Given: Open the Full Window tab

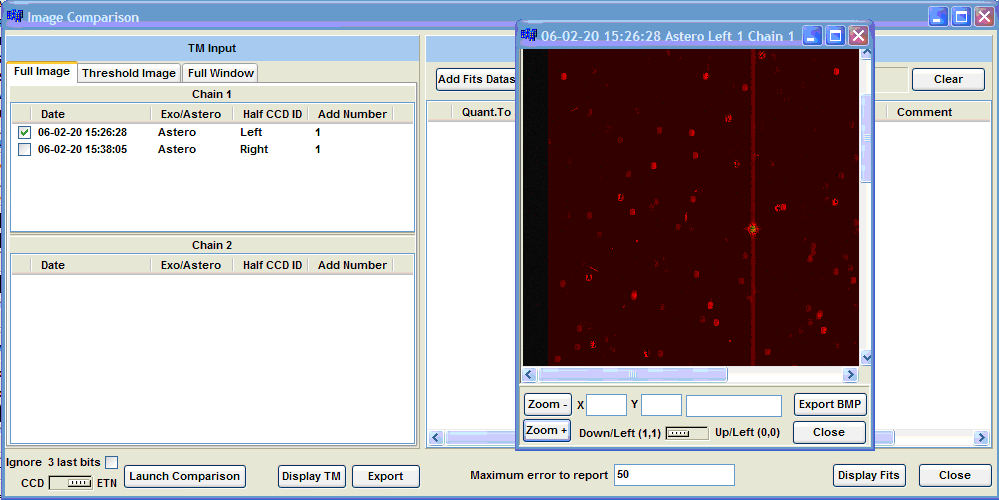Looking at the screenshot, I should click(221, 73).
